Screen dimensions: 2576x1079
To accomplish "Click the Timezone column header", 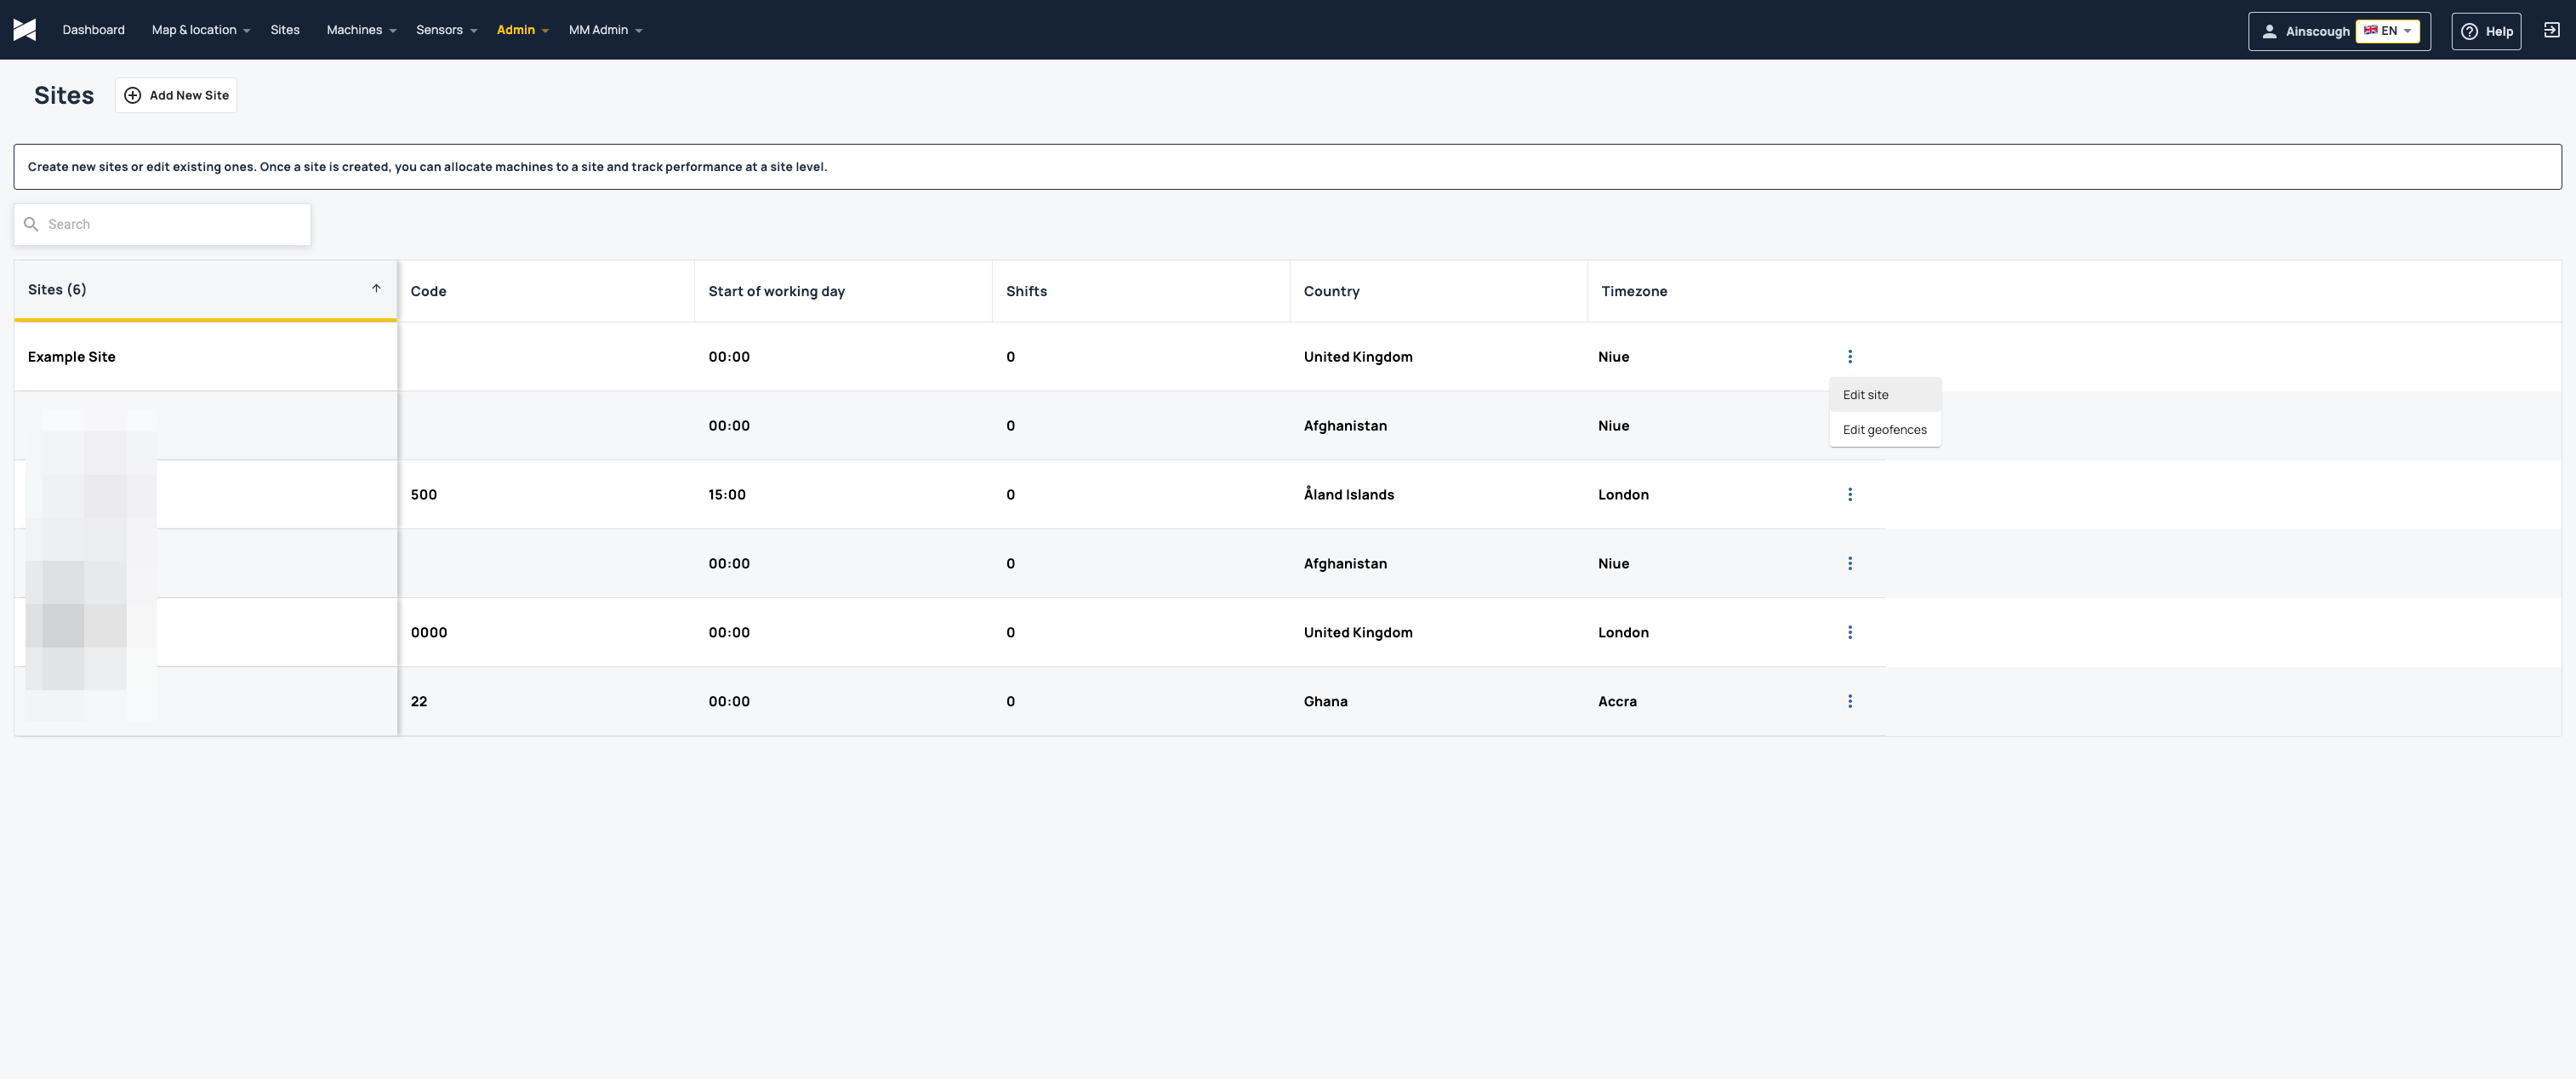I will click(x=1634, y=291).
